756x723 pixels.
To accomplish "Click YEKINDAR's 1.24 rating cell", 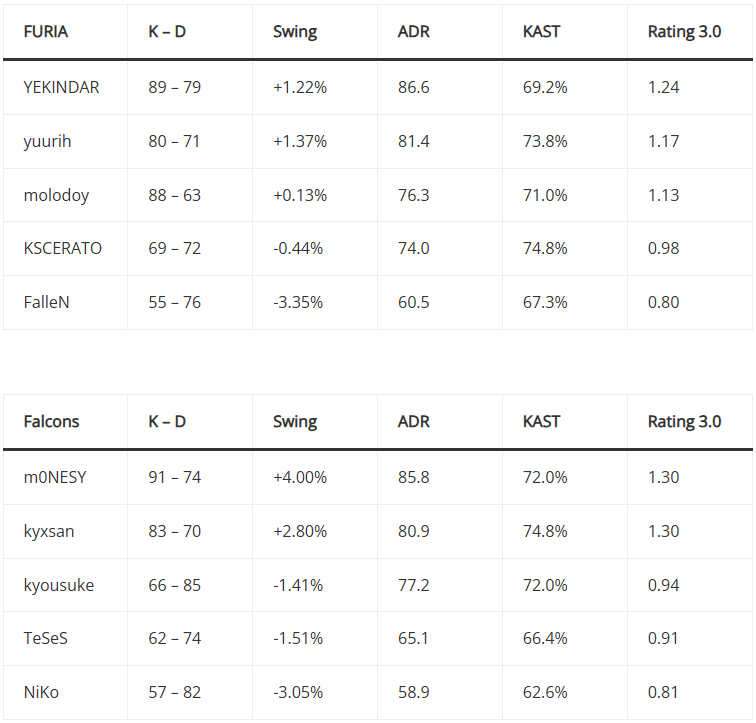I will (x=663, y=87).
